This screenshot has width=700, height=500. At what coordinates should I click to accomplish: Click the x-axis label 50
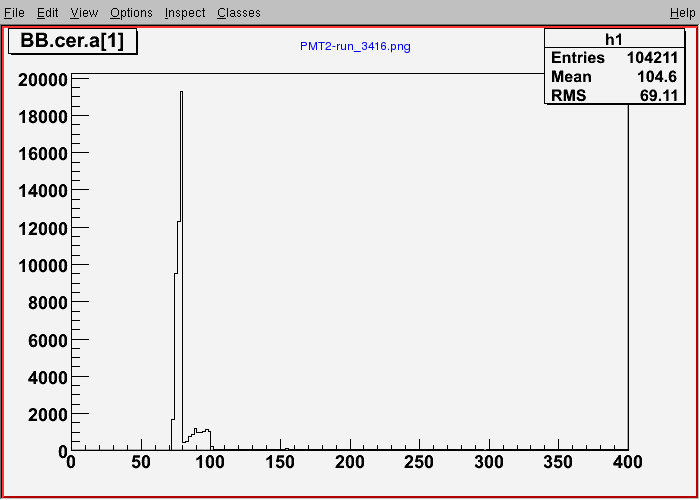pyautogui.click(x=141, y=462)
